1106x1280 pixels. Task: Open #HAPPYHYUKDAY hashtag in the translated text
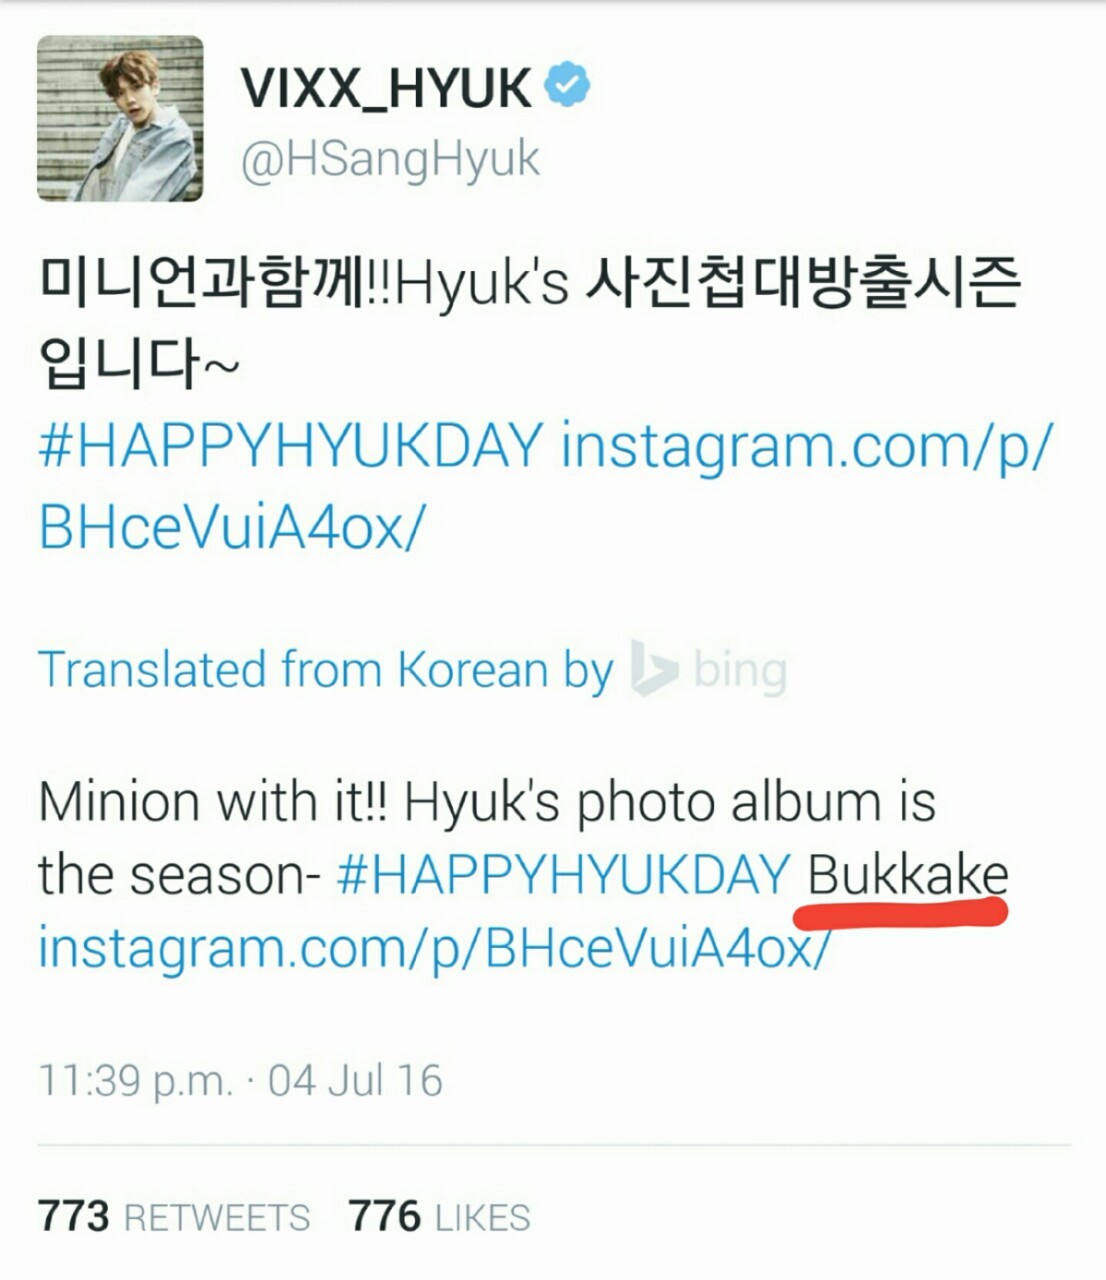click(x=564, y=875)
